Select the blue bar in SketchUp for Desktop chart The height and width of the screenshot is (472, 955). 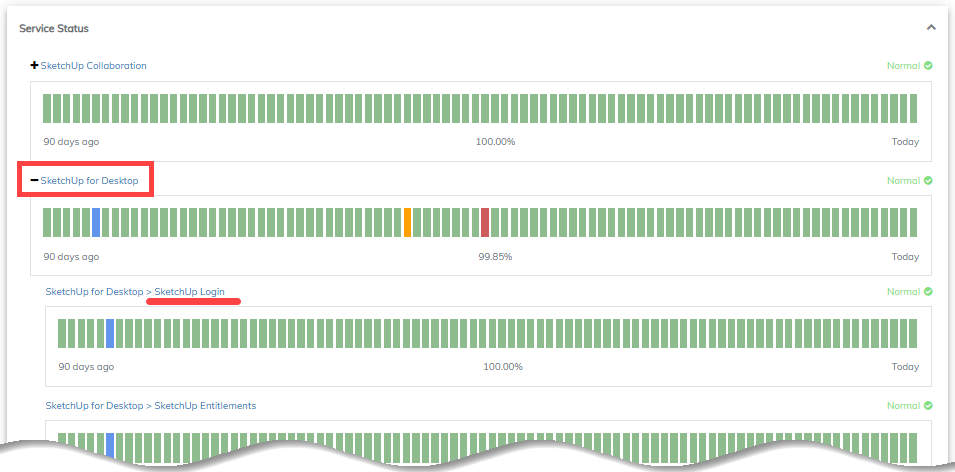tap(96, 222)
